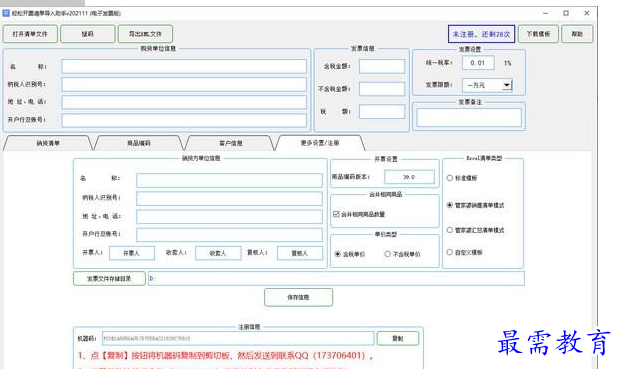
Task: Click the 复核人 input box
Action: pos(300,253)
